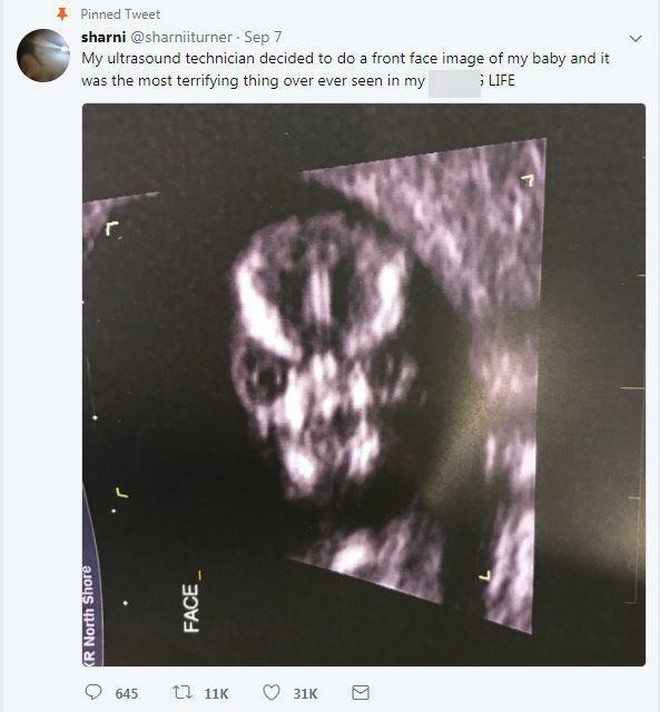This screenshot has width=660, height=712.
Task: Click the blurred censored word in tweet
Action: pos(455,84)
